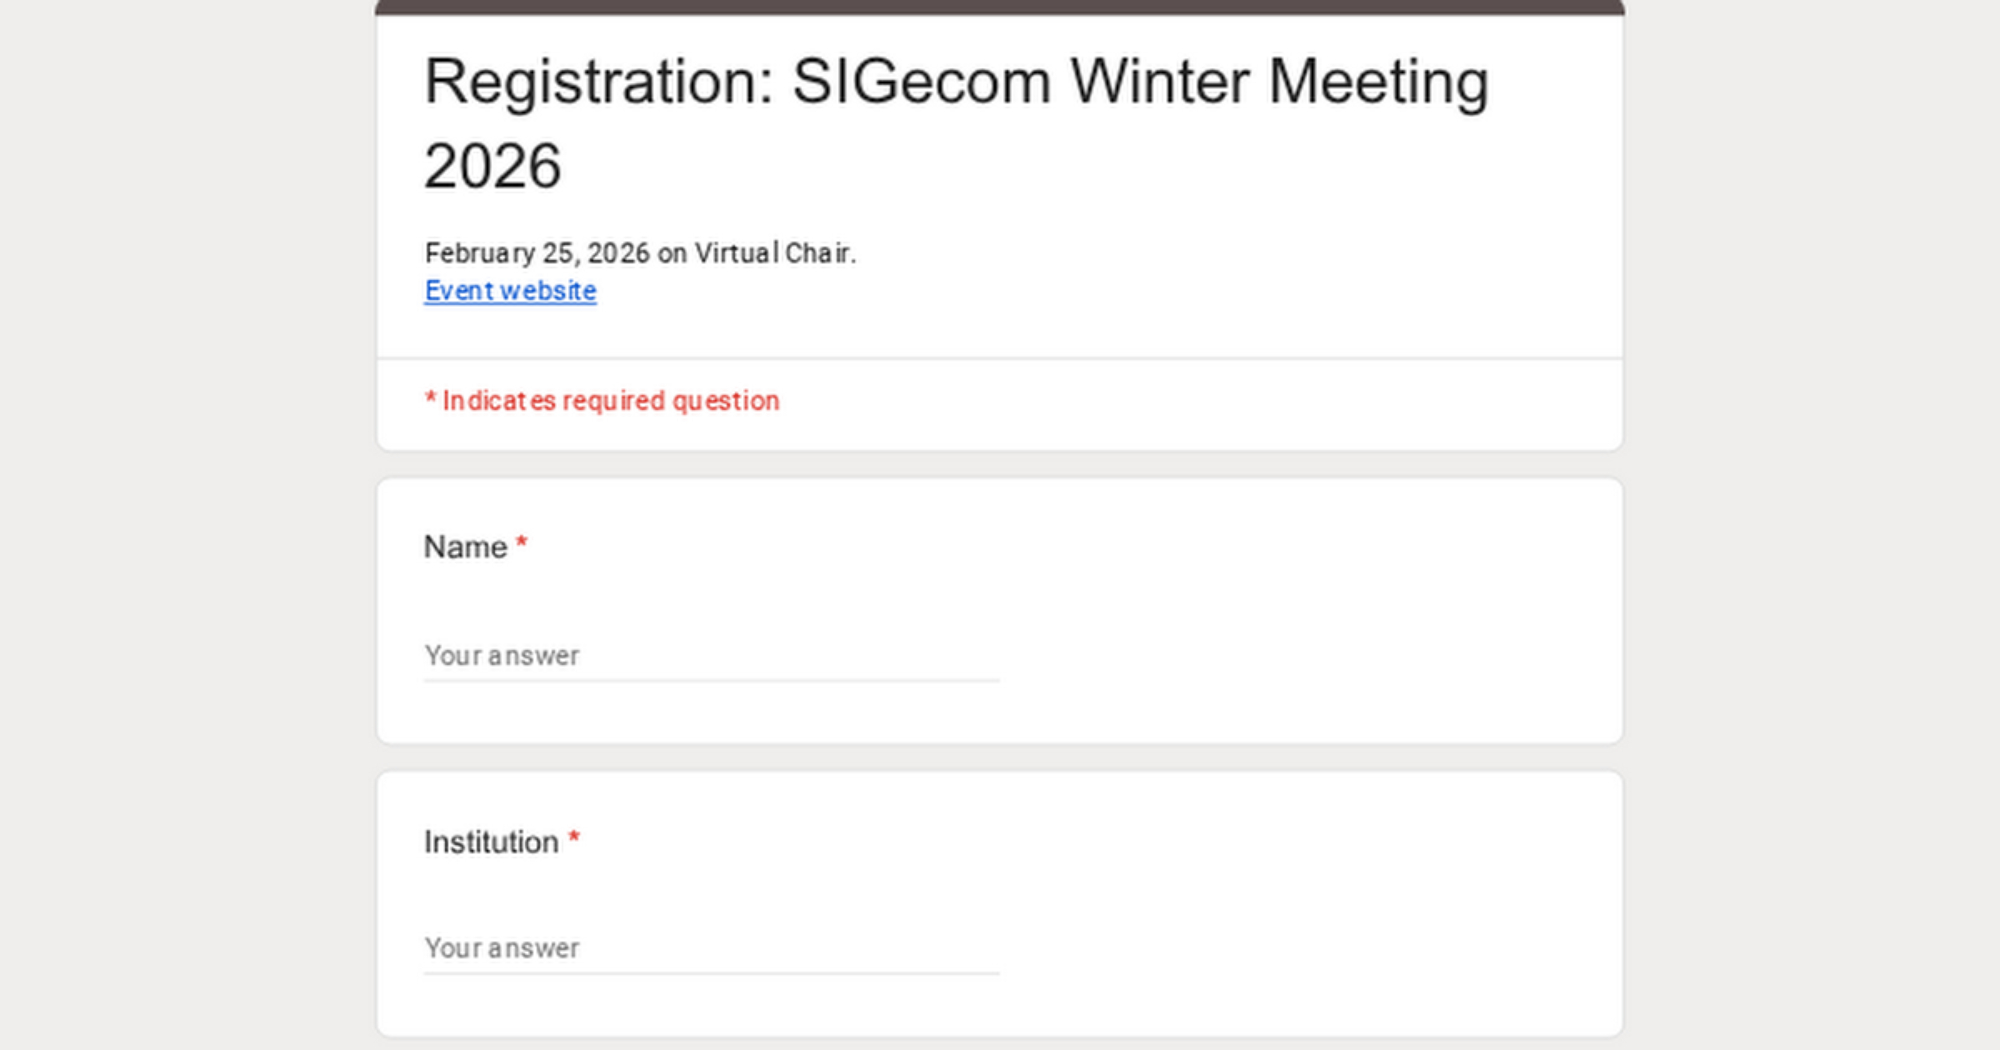Open the Event website link

point(510,291)
